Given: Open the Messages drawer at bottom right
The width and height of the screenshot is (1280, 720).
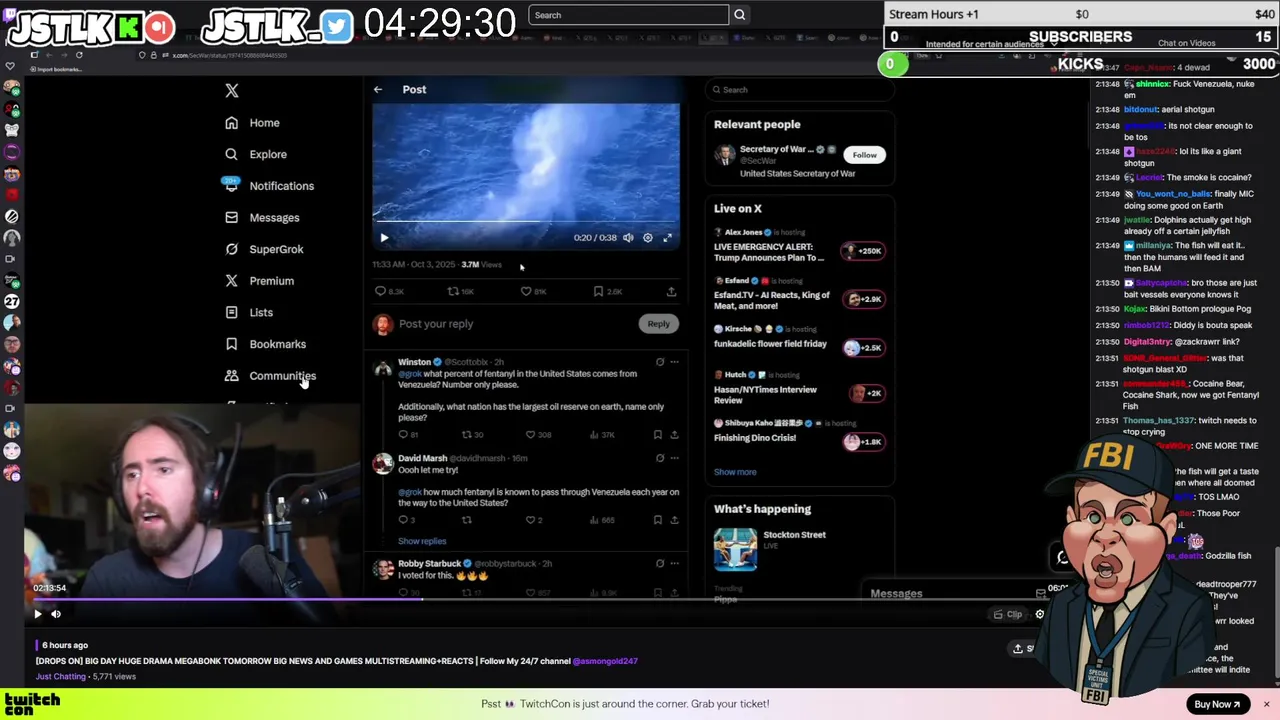Looking at the screenshot, I should tap(956, 594).
